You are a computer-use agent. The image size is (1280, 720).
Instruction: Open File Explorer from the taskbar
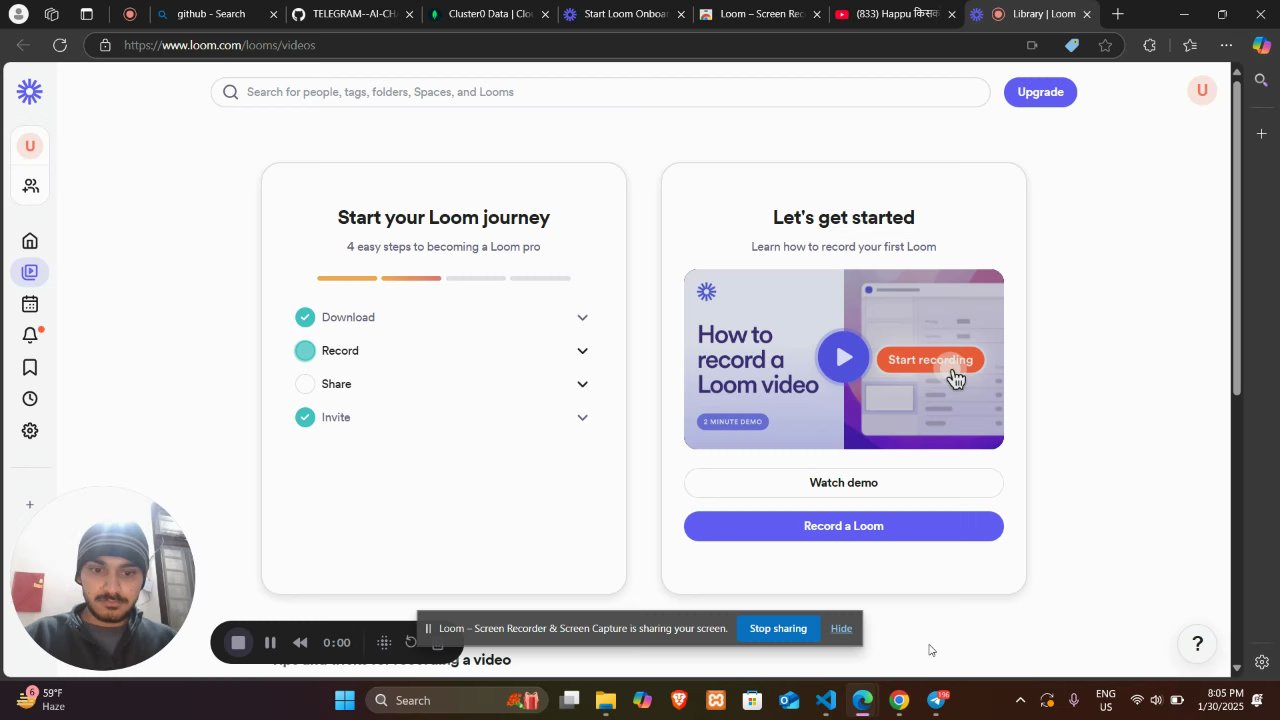pos(606,700)
